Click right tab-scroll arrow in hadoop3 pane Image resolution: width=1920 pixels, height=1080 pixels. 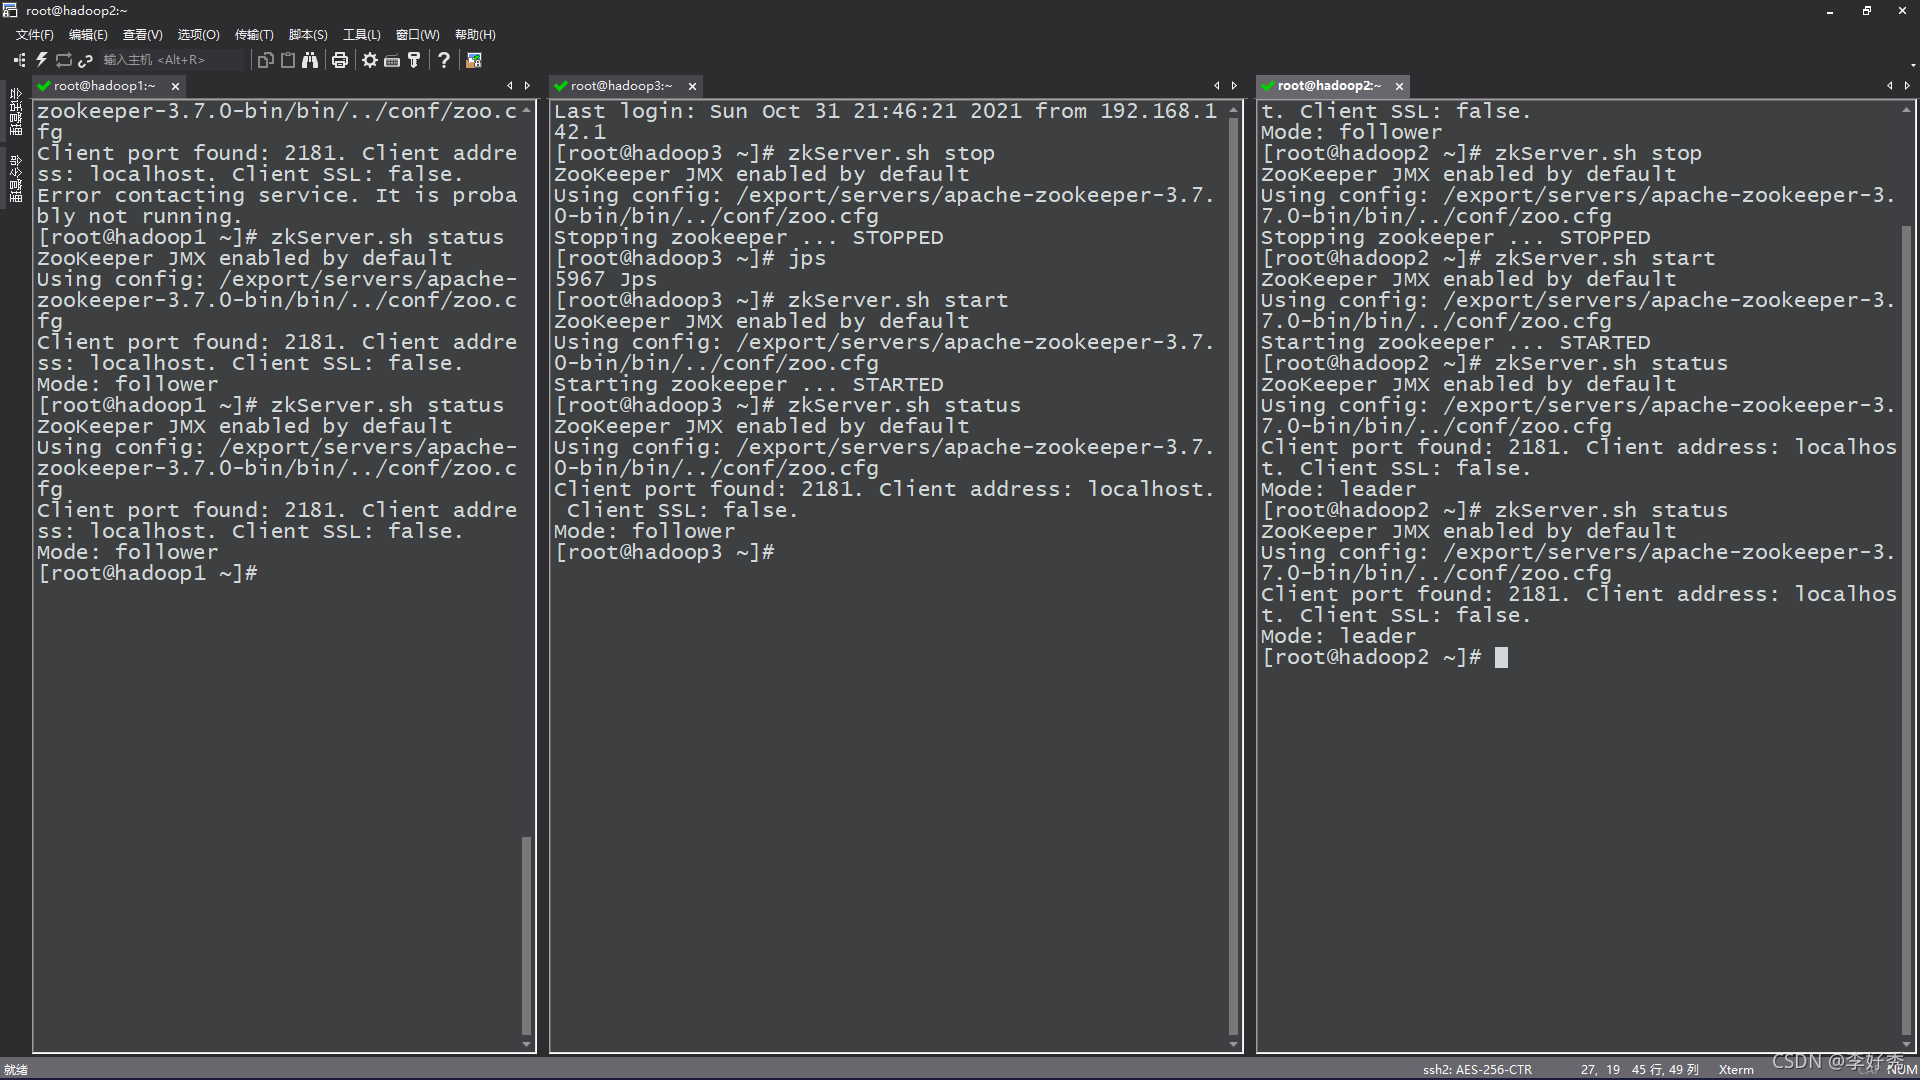tap(1234, 86)
